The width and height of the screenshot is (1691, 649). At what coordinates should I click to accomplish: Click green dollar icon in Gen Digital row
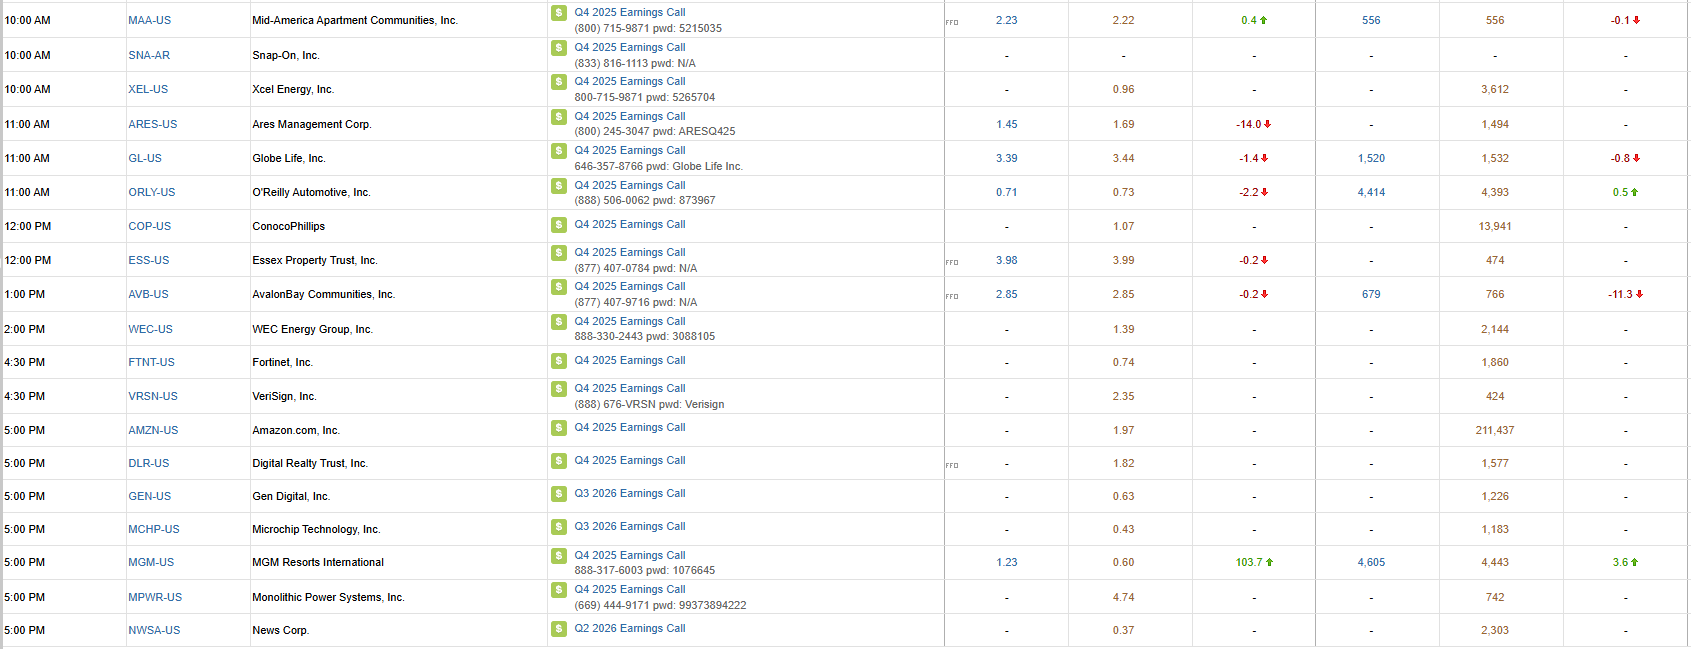click(x=559, y=494)
